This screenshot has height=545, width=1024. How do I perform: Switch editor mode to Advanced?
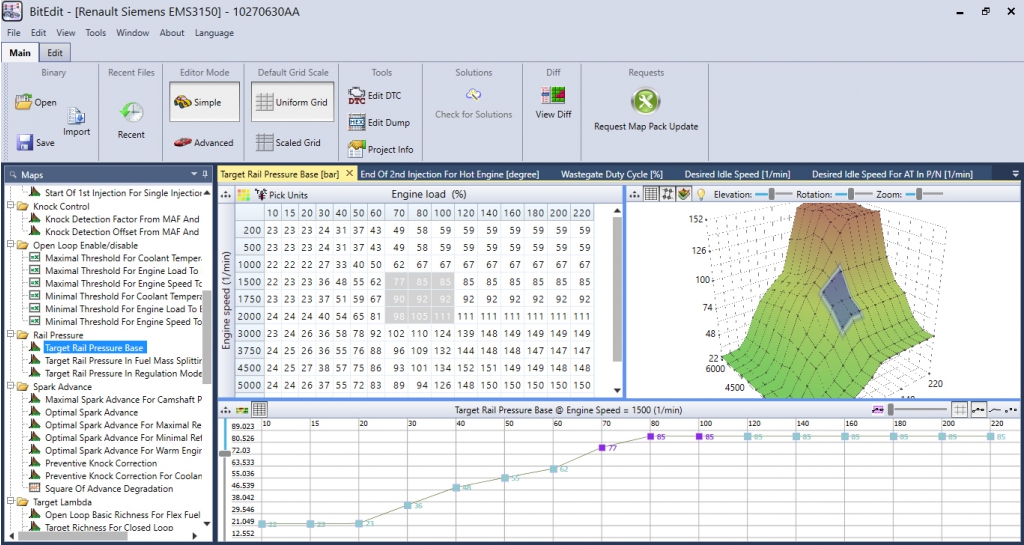coord(204,142)
